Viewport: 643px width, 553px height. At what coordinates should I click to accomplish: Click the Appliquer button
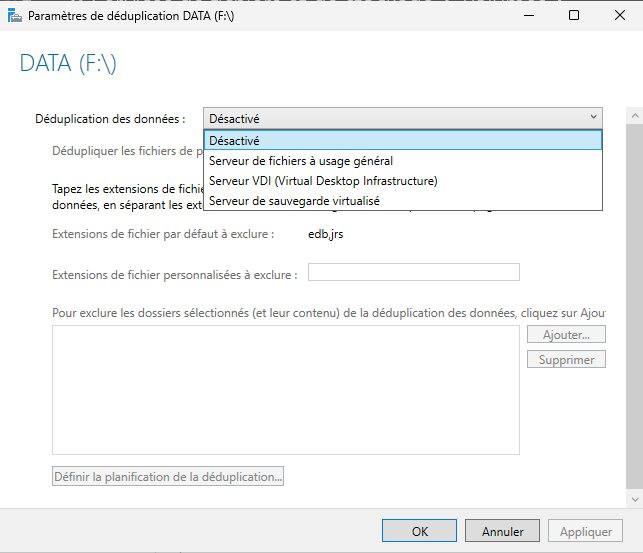click(x=586, y=531)
